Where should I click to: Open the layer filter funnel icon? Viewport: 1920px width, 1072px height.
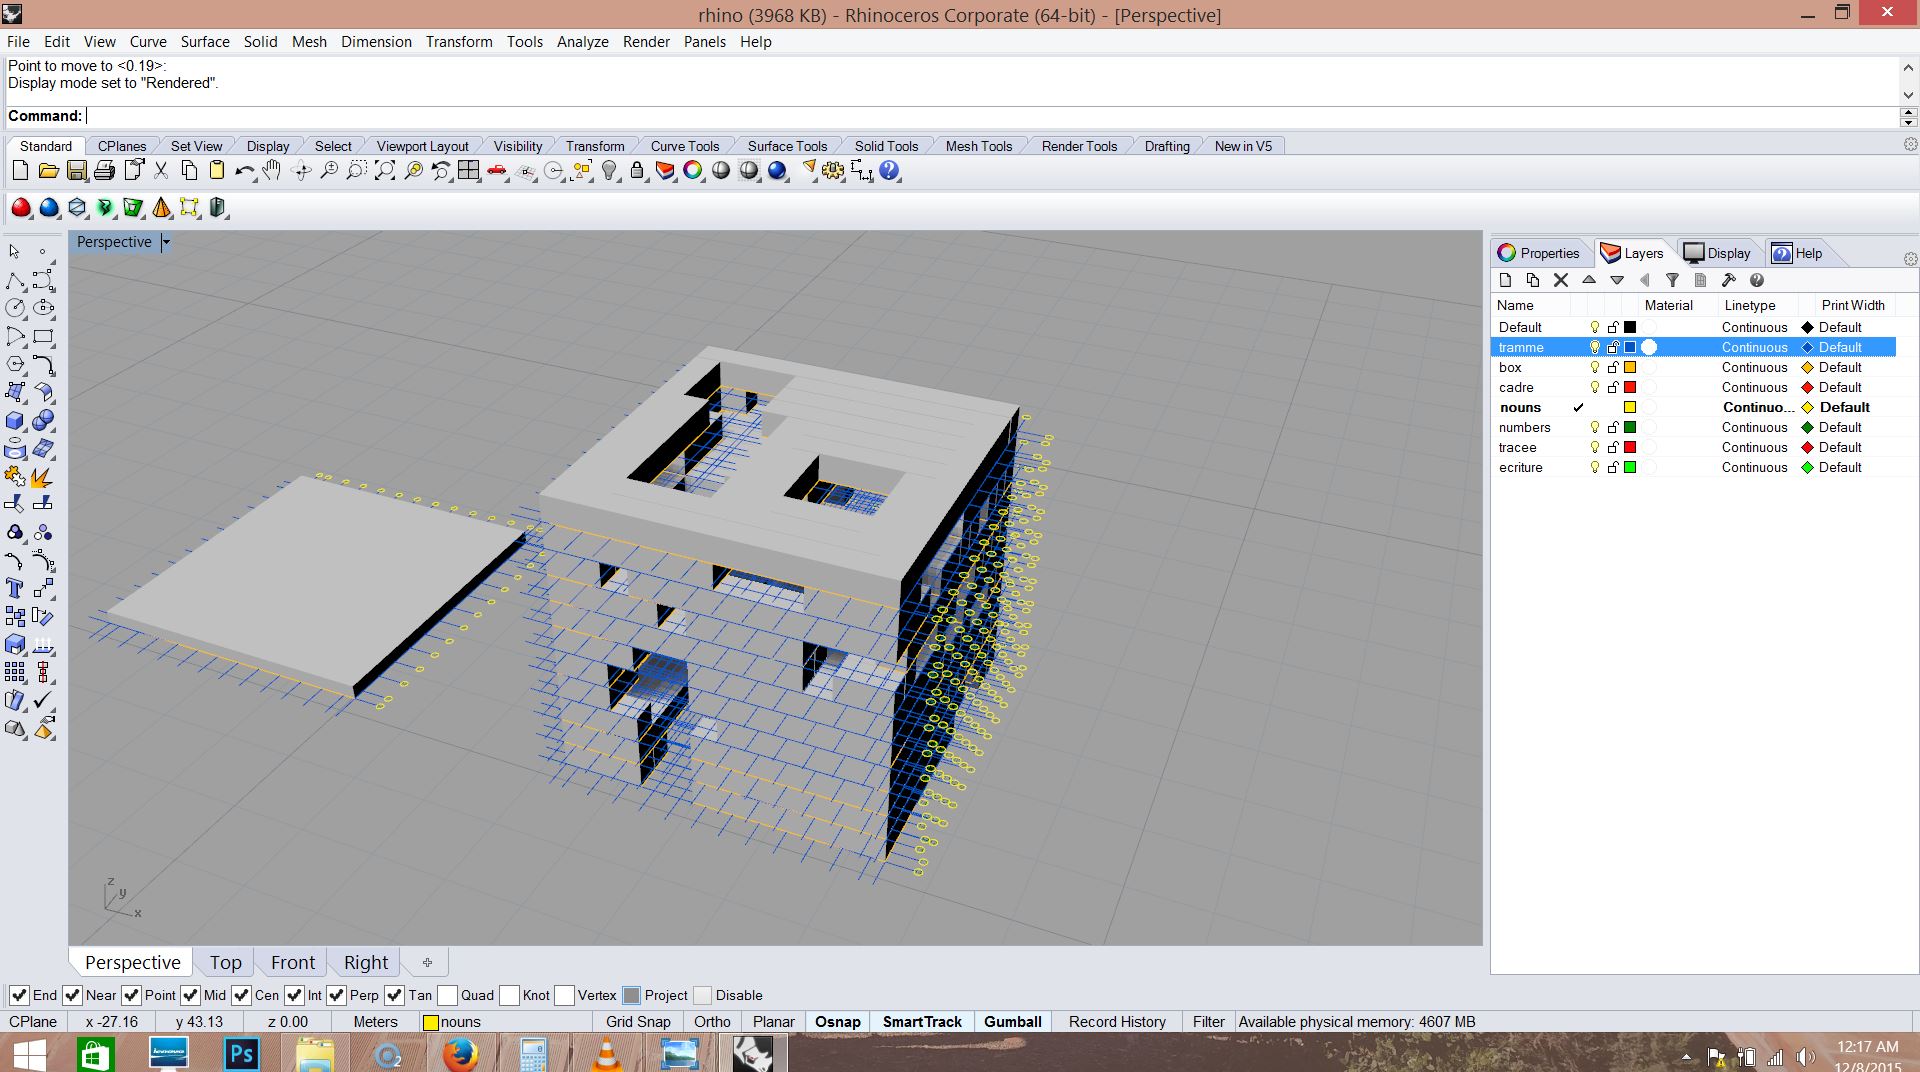tap(1673, 280)
